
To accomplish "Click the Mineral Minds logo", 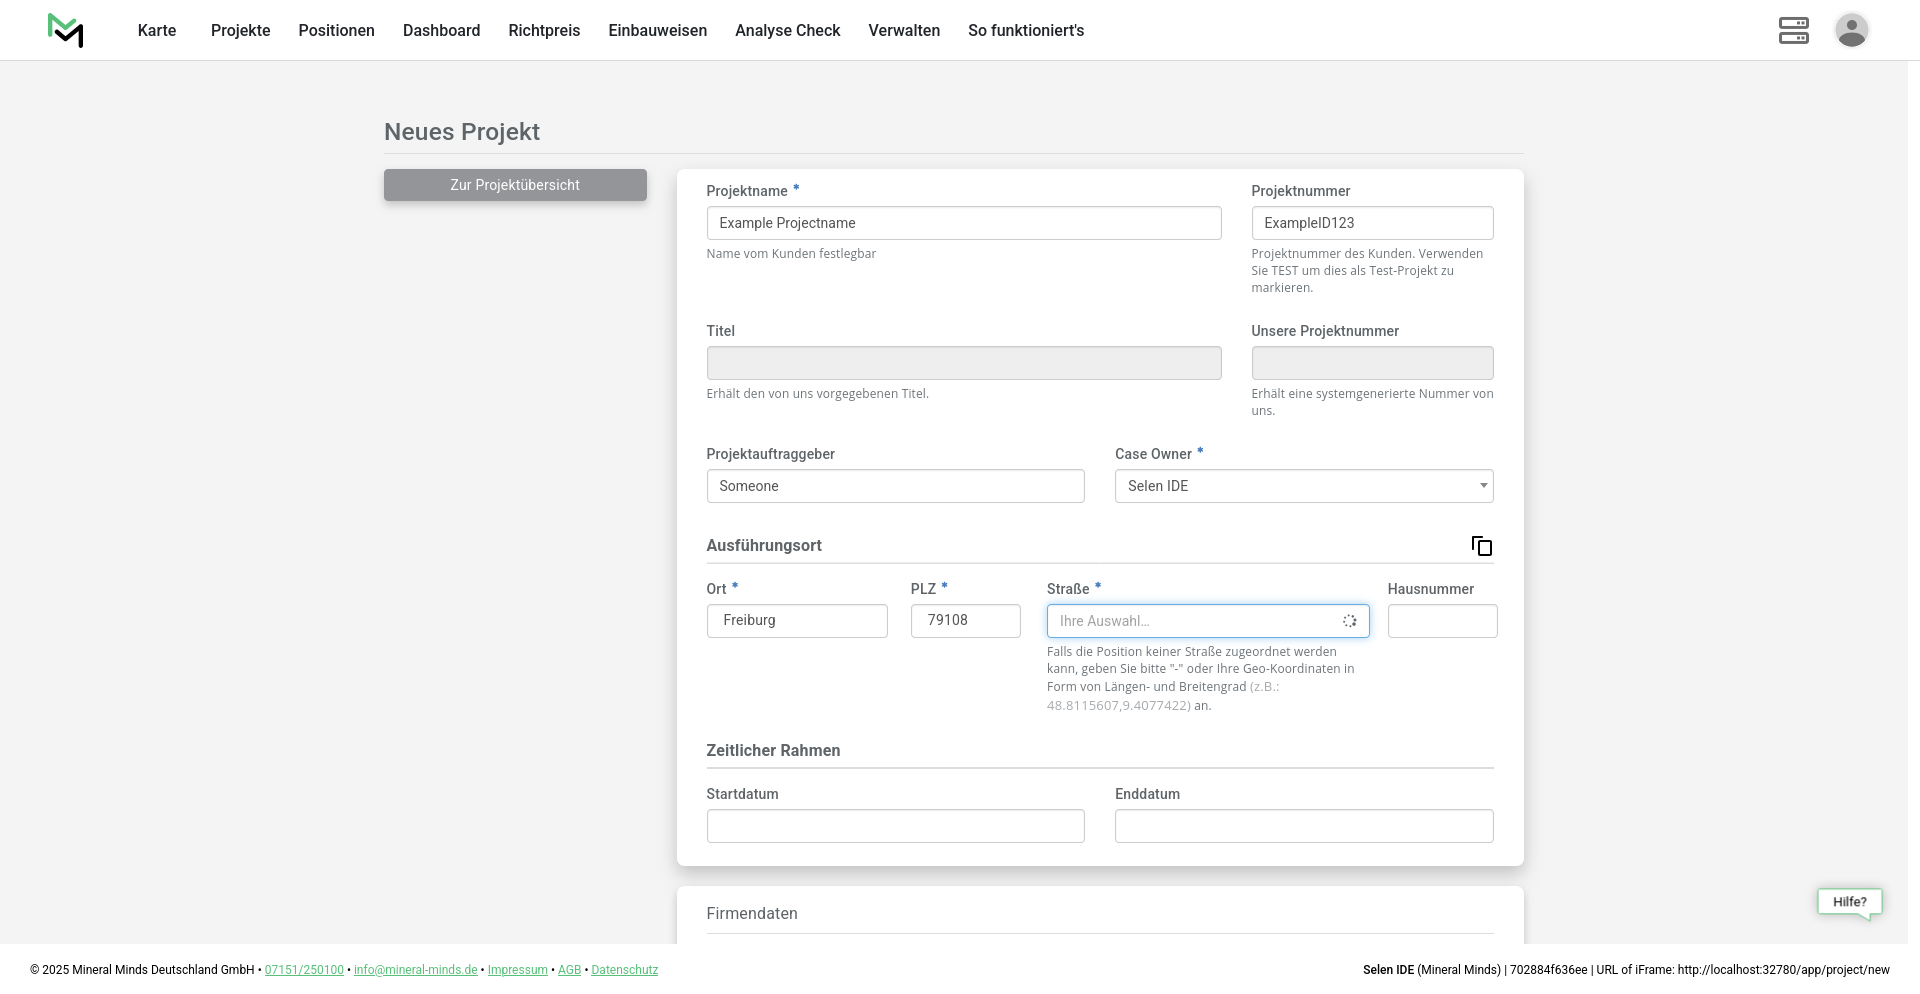I will [65, 30].
